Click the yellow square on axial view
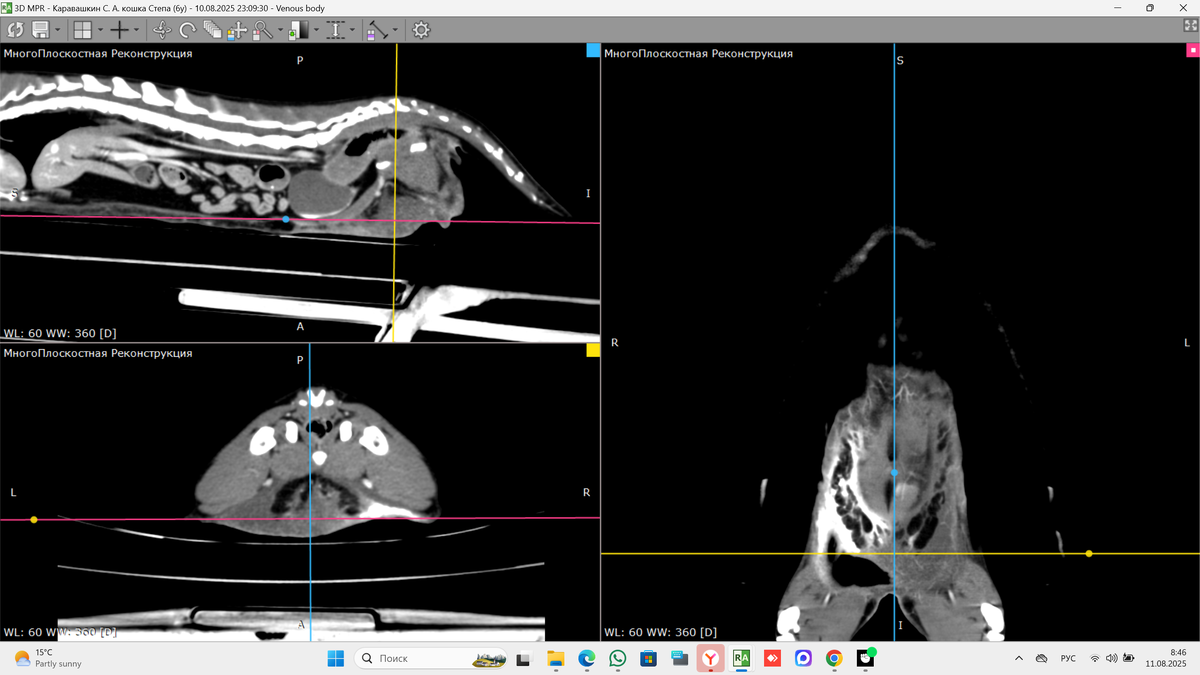The image size is (1200, 675). (593, 350)
